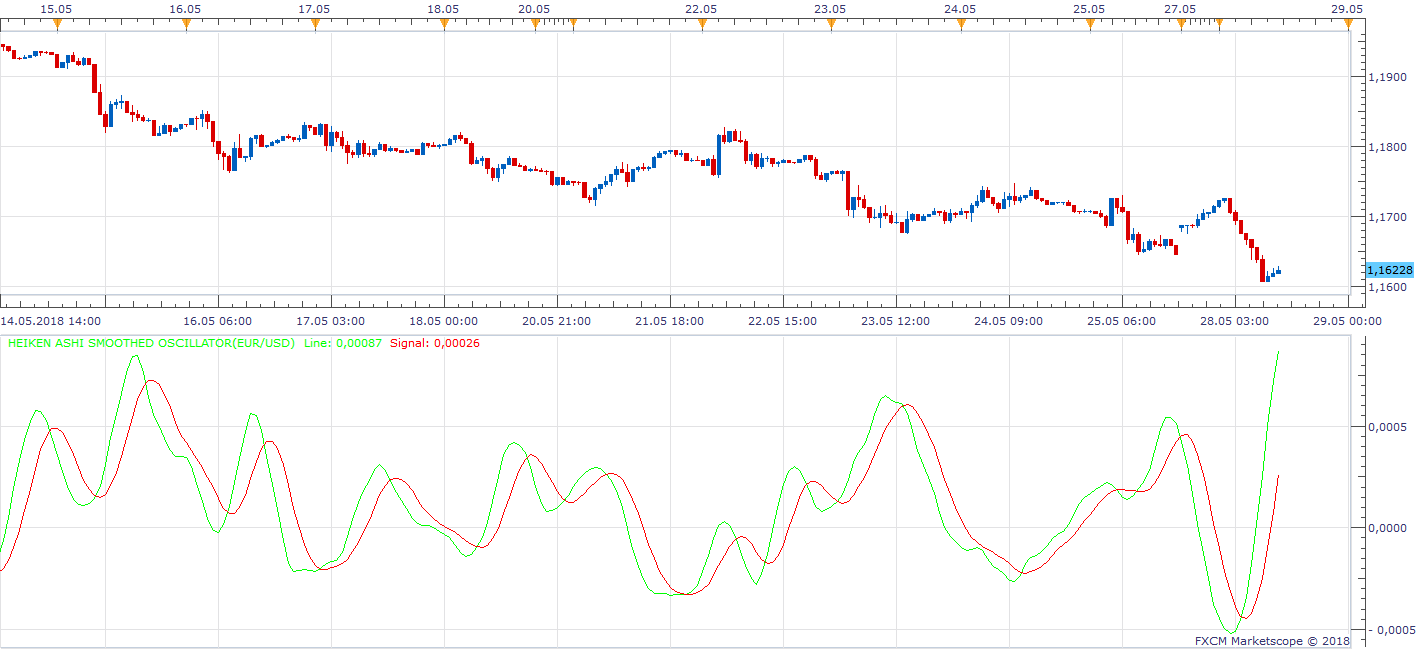
Task: Click the 24.05 09:00 time label
Action: (x=1007, y=322)
